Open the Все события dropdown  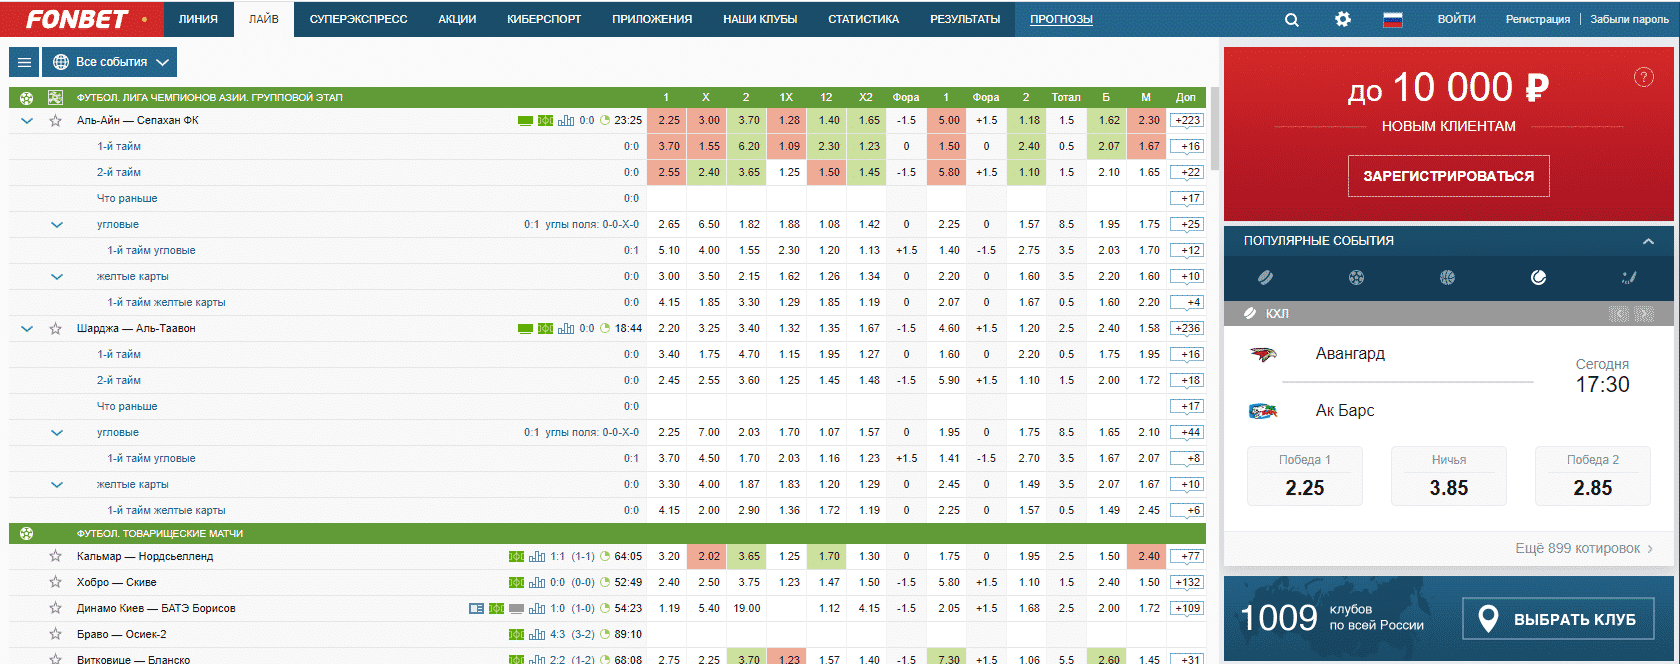pos(110,62)
